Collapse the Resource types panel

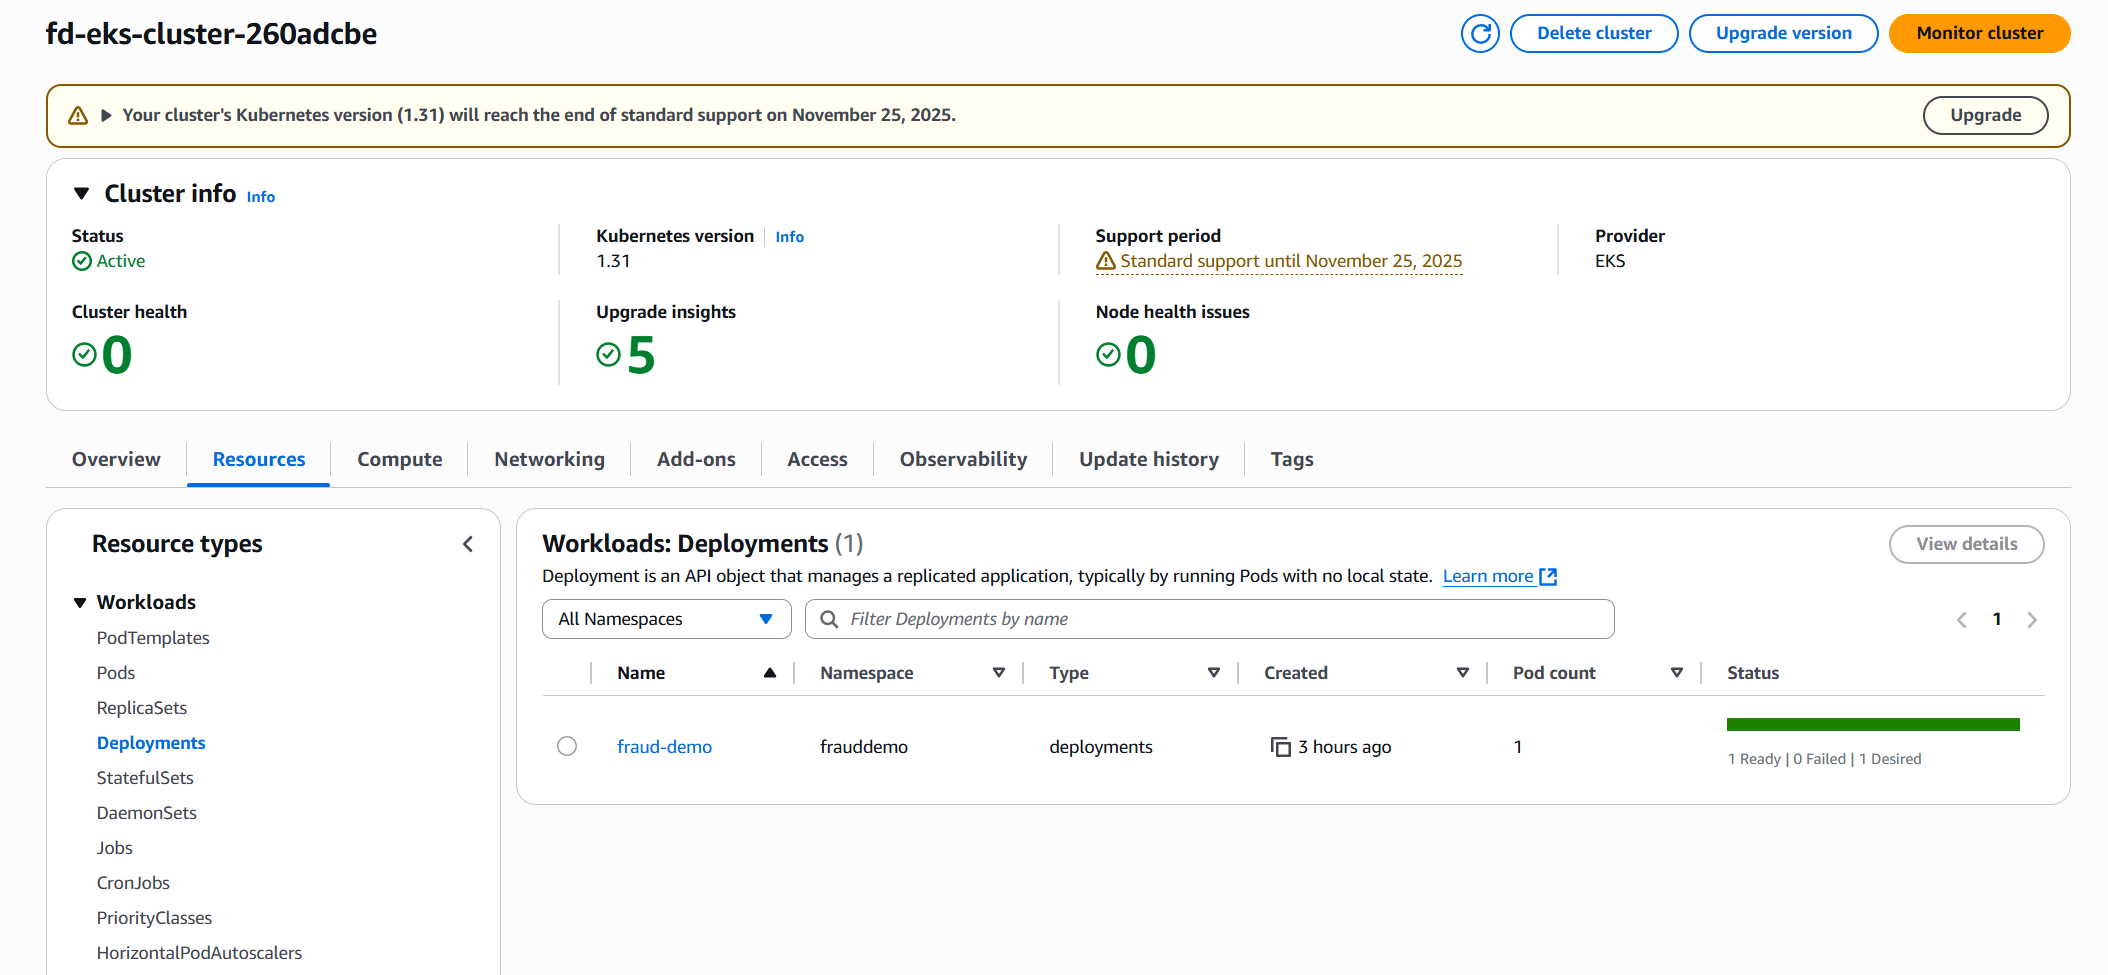click(x=468, y=544)
